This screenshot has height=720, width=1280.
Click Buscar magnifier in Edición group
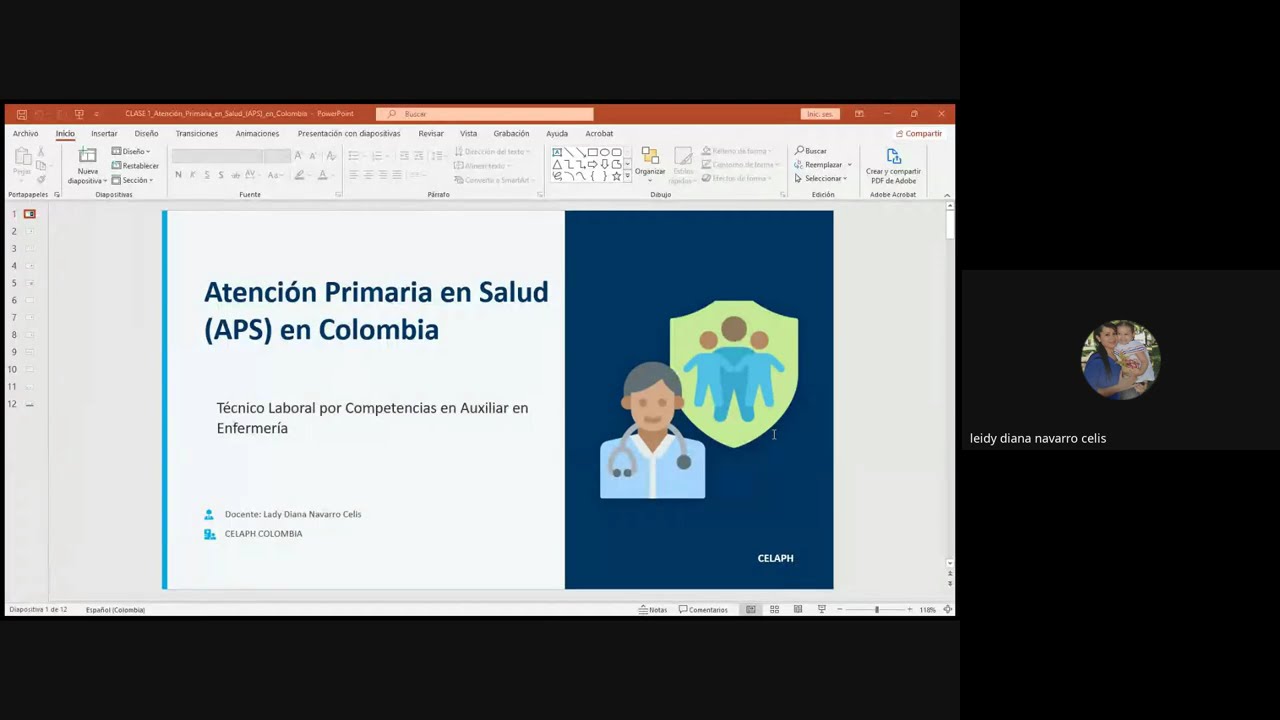(811, 151)
